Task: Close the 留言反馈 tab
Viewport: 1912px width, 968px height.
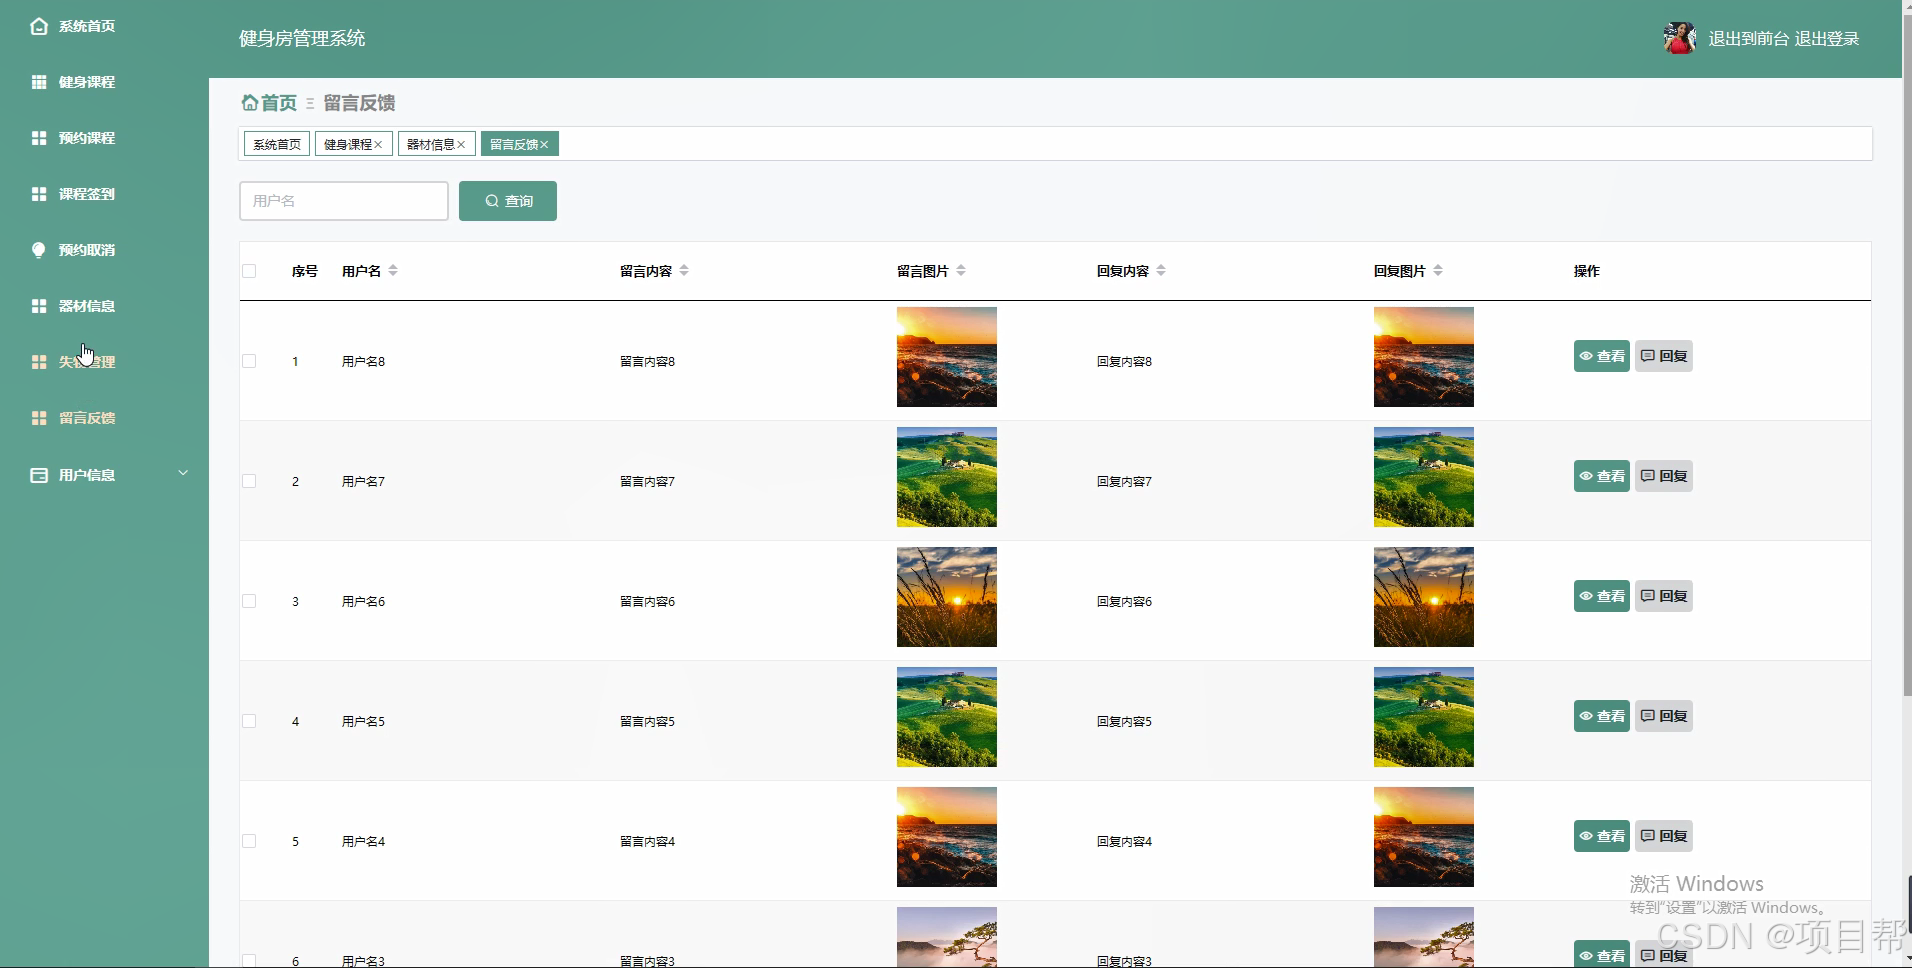Action: coord(545,145)
